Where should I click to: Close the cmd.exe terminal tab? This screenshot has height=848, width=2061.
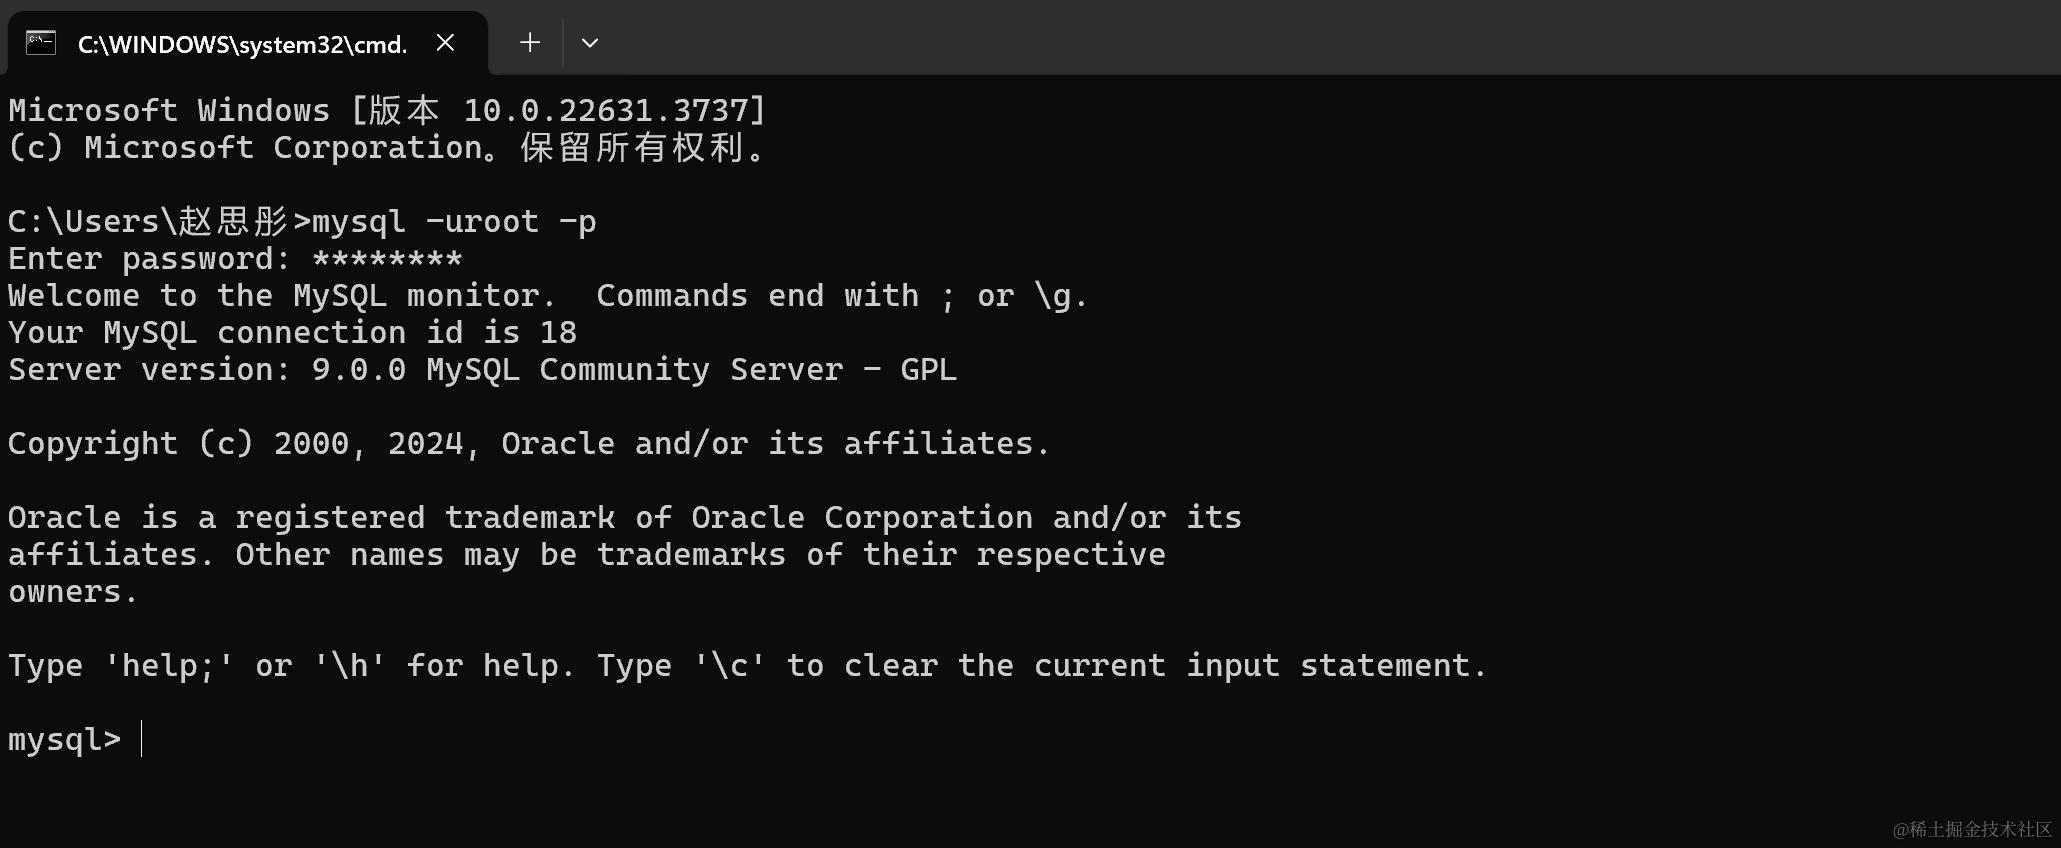[x=446, y=43]
